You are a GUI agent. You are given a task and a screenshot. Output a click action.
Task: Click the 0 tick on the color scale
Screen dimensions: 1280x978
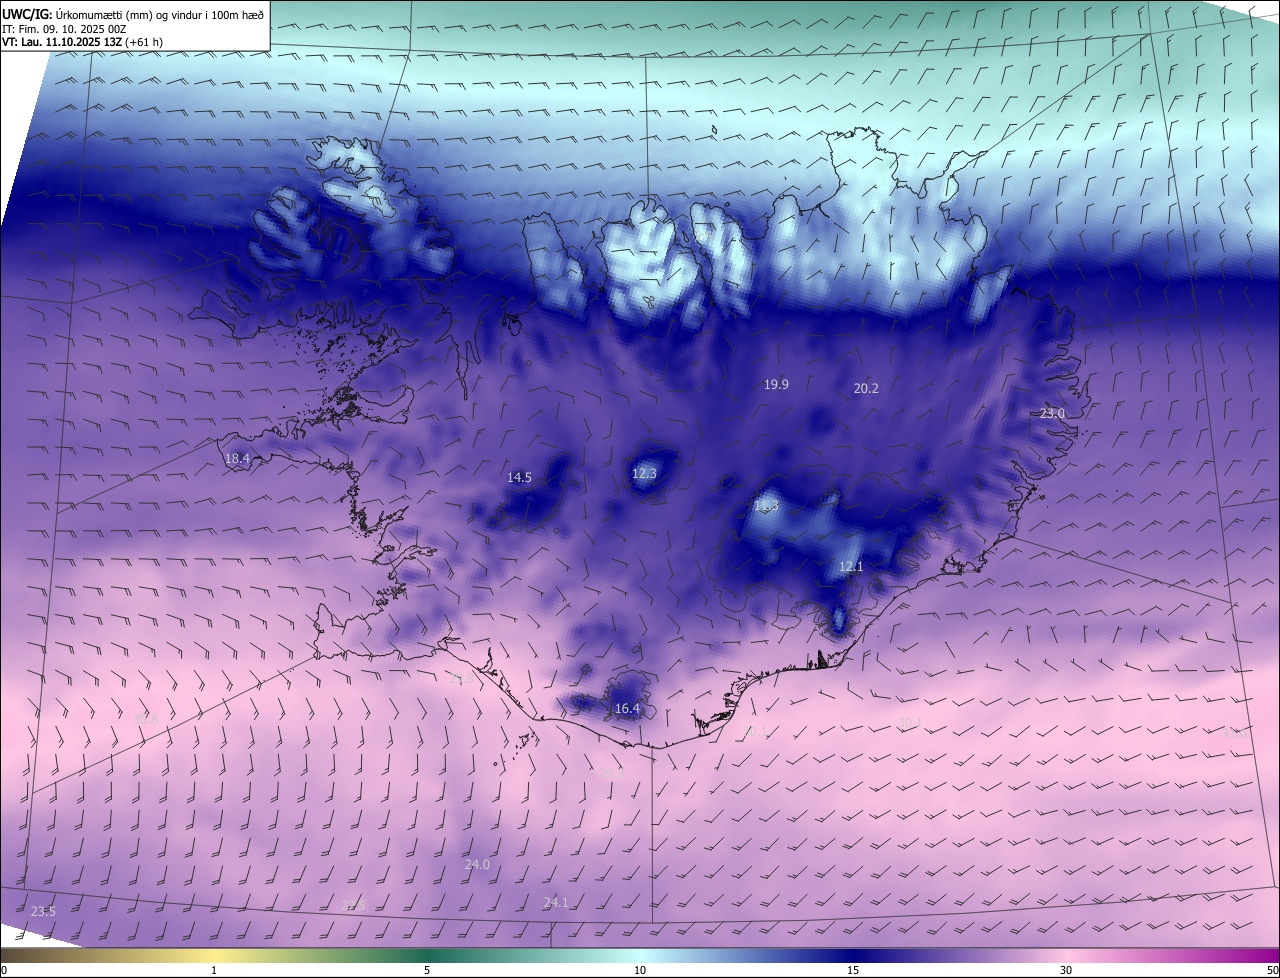coord(4,970)
